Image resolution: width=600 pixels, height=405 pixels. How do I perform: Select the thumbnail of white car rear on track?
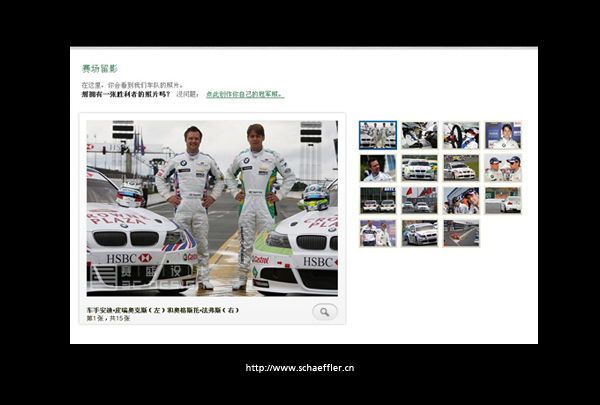point(503,200)
